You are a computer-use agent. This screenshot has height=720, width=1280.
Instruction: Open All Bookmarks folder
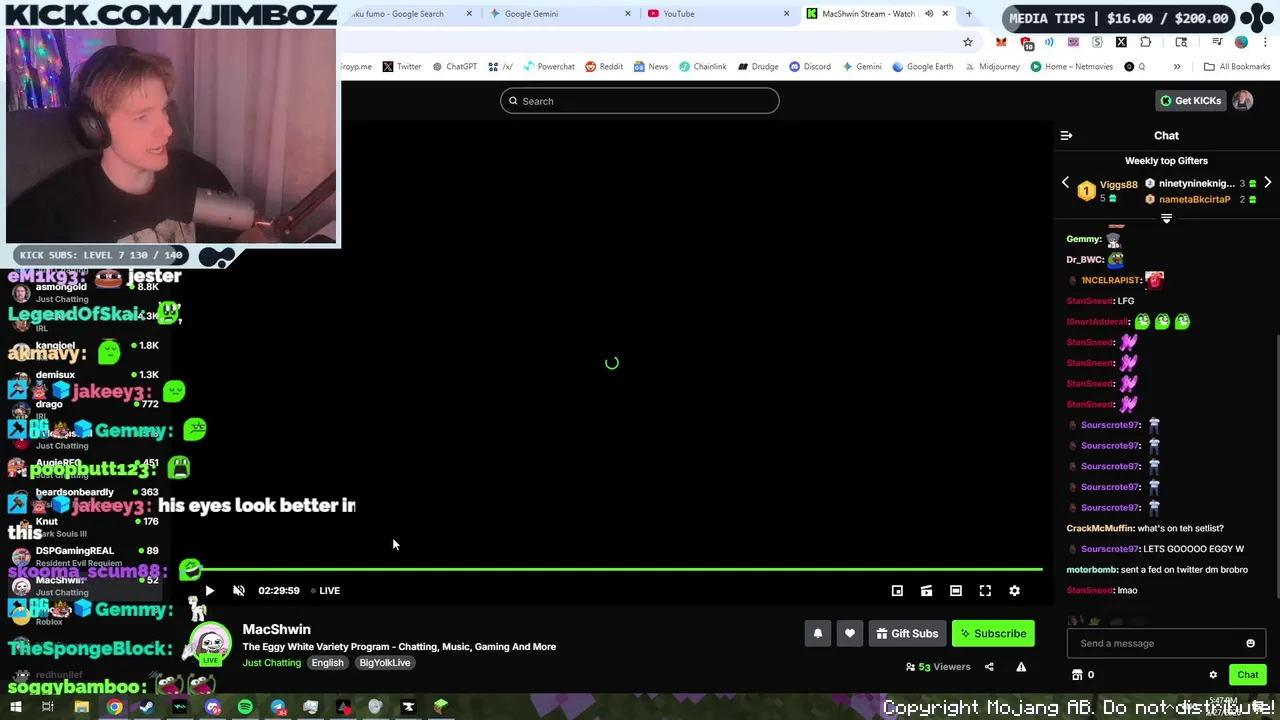point(1237,67)
